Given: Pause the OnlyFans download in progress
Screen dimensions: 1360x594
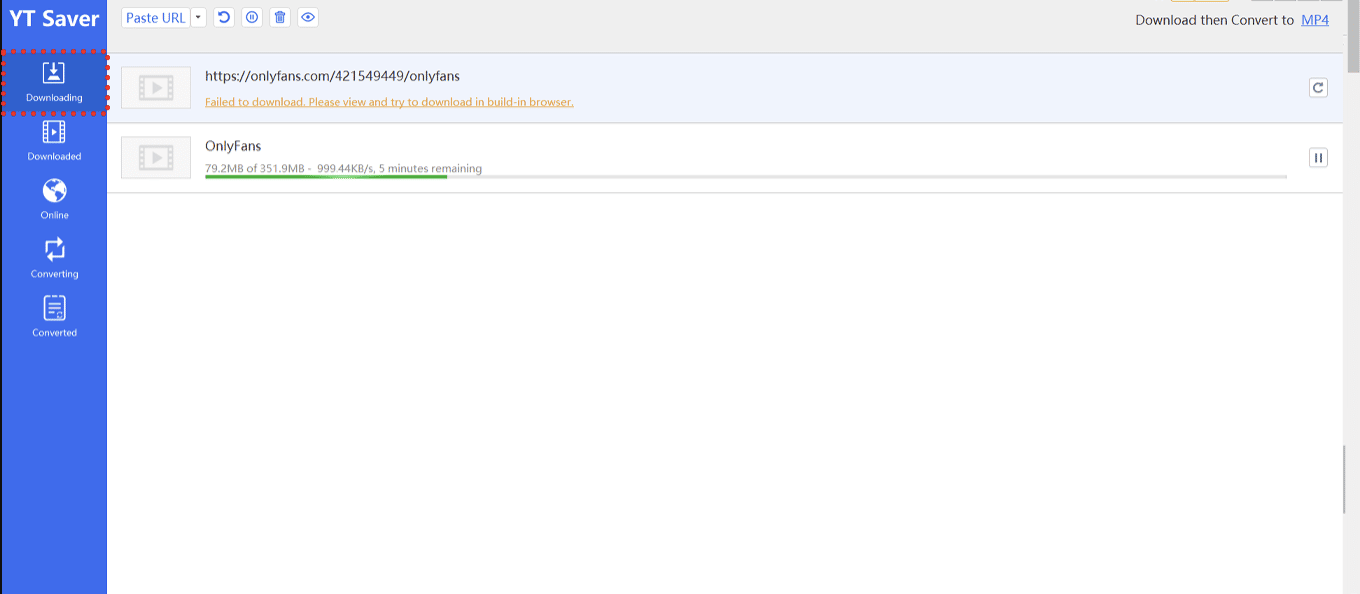Looking at the screenshot, I should tap(1318, 157).
